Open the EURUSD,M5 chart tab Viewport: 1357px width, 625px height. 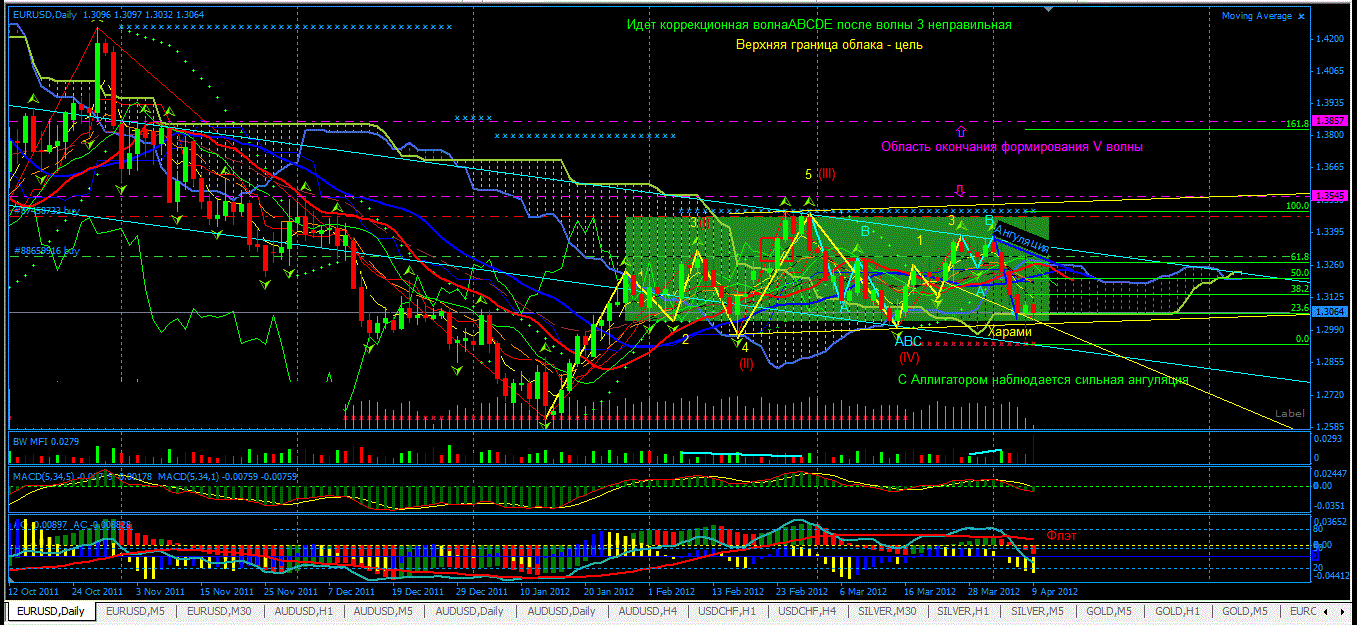137,611
